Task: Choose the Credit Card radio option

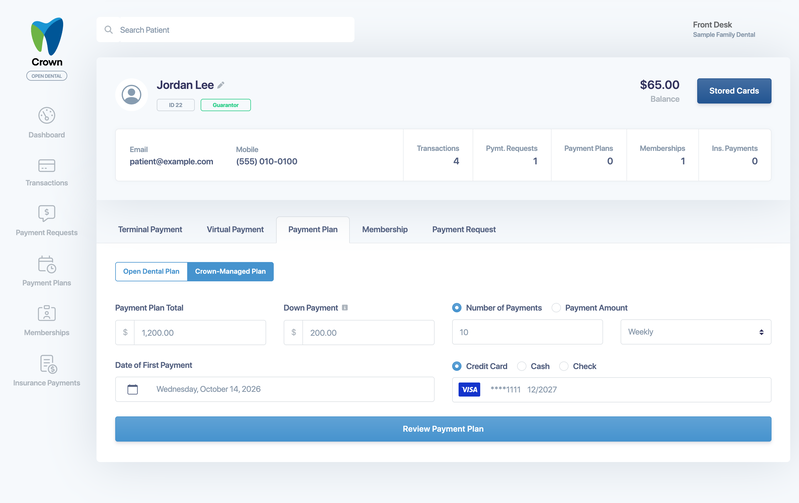Action: pyautogui.click(x=457, y=366)
